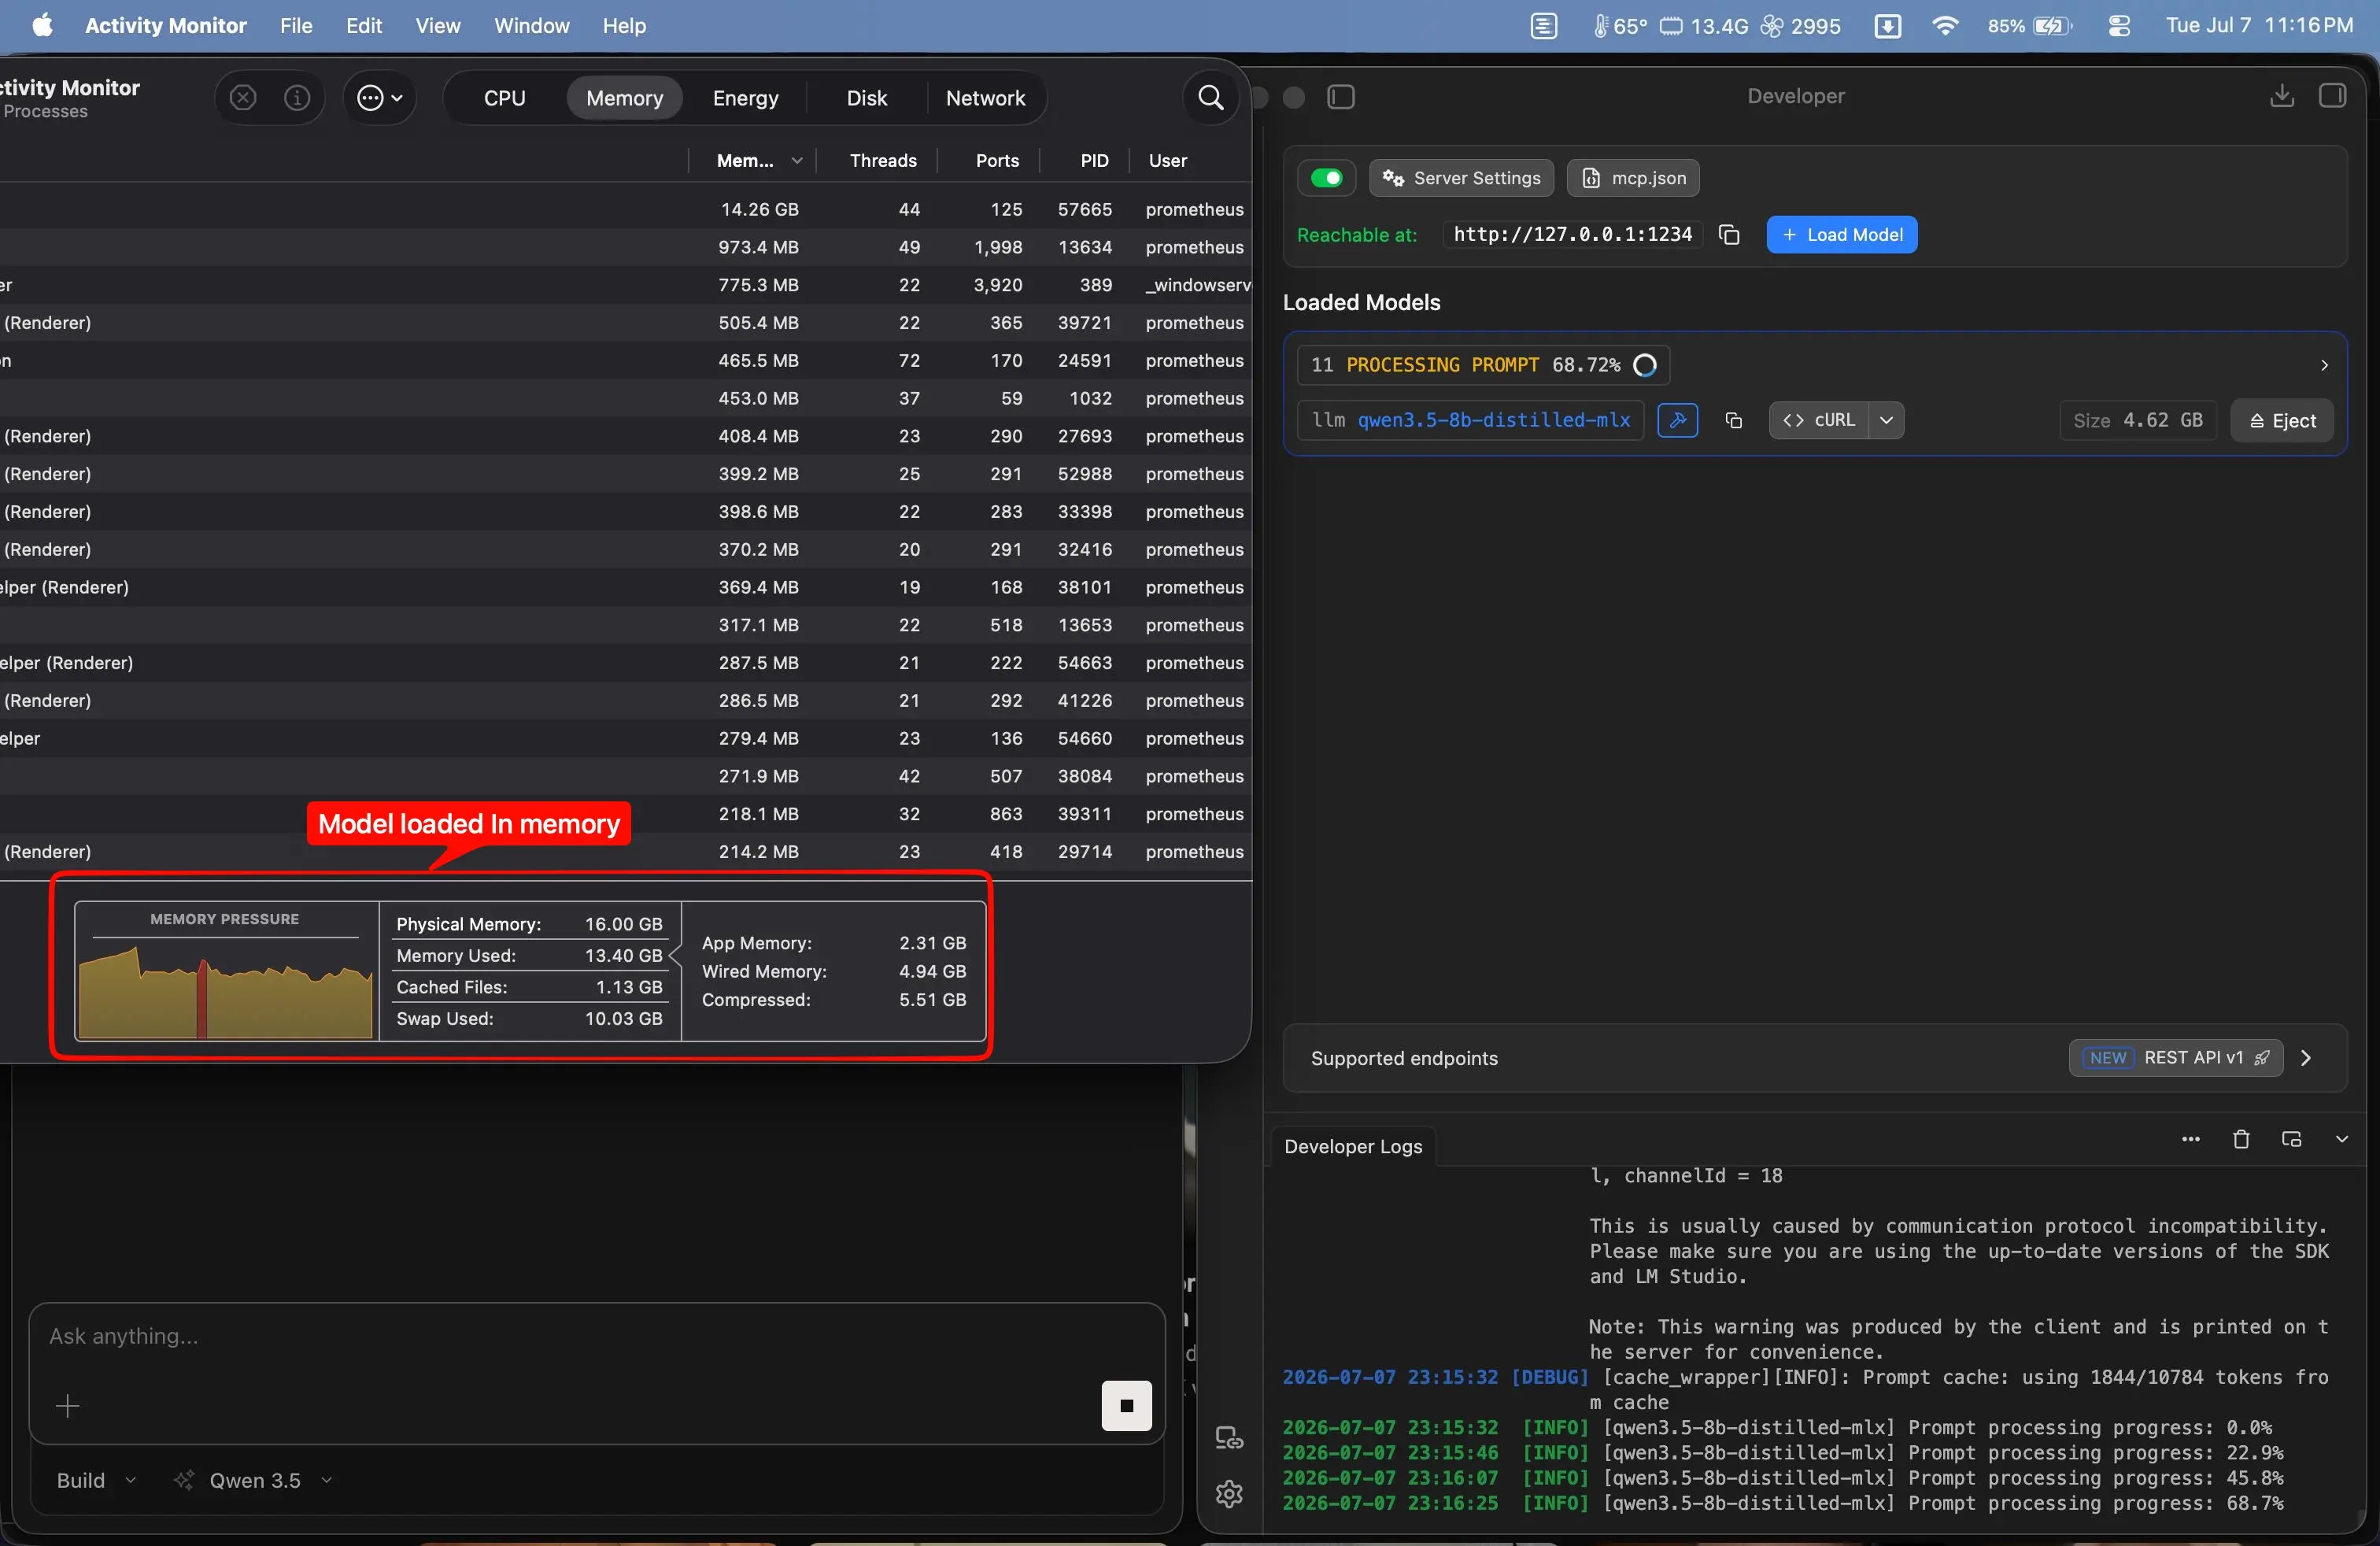The width and height of the screenshot is (2380, 1546).
Task: Sort by the Threads column header
Action: [882, 161]
